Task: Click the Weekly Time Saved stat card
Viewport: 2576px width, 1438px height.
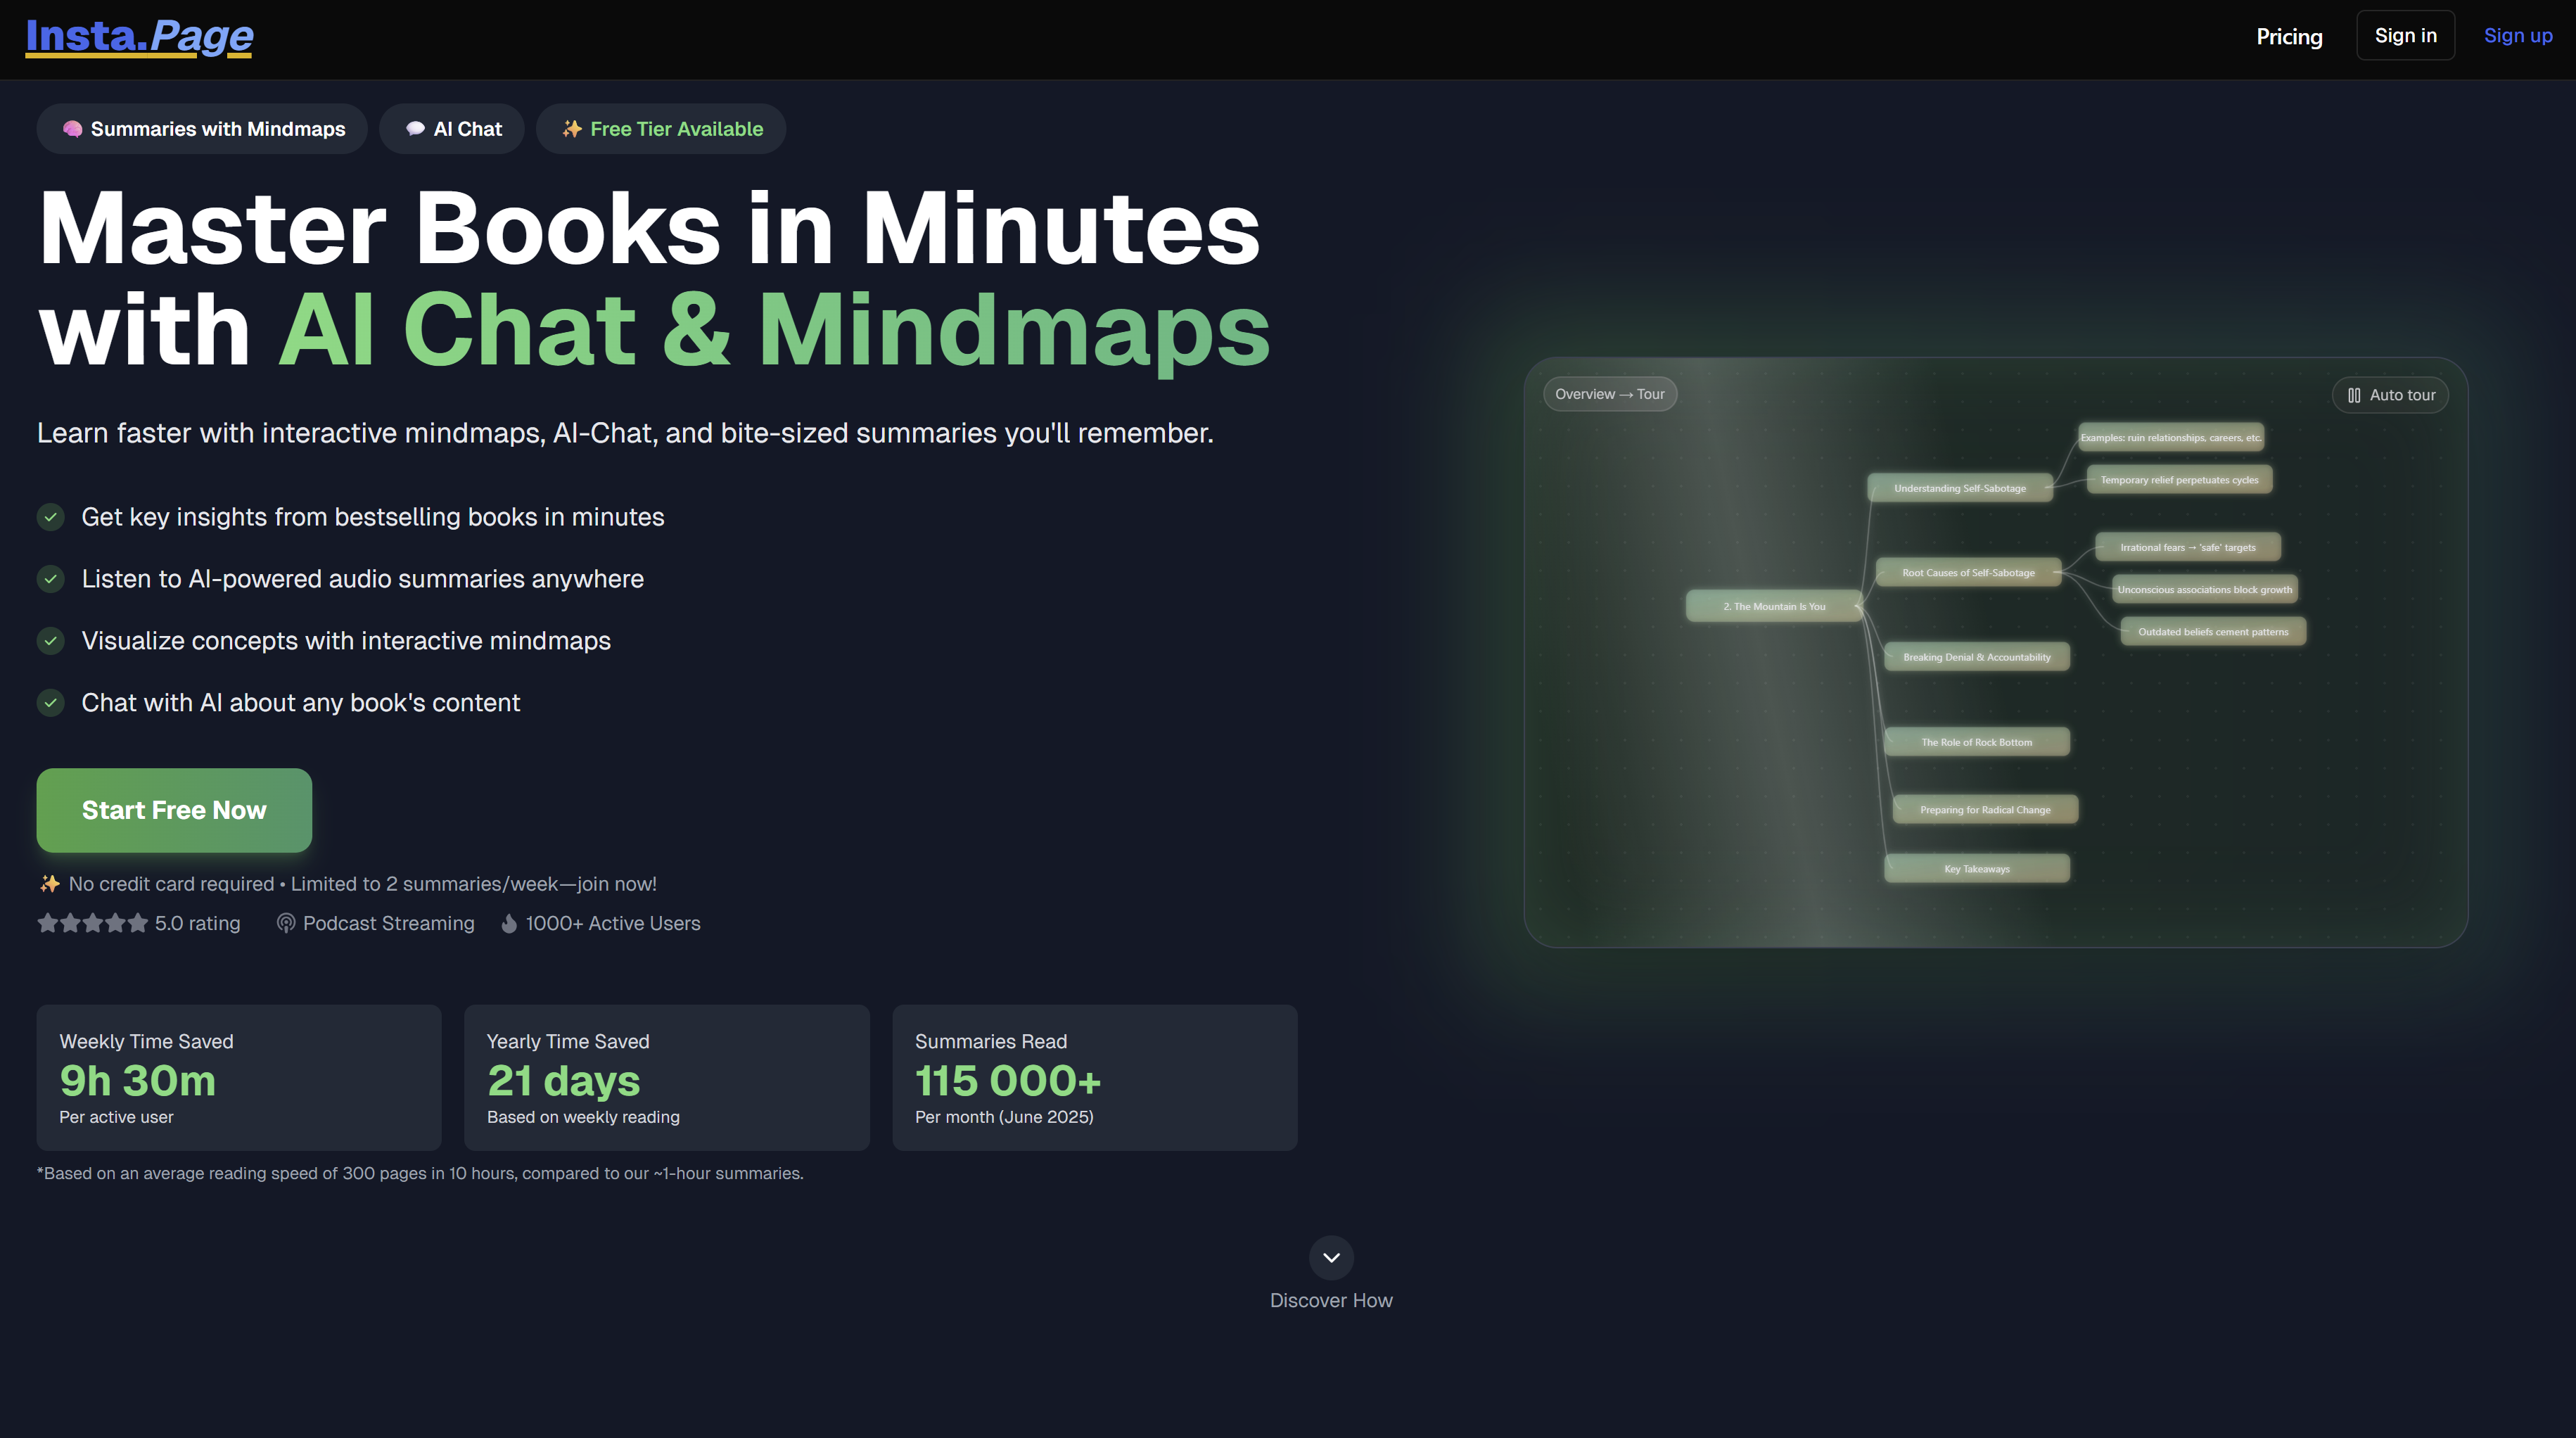Action: (239, 1077)
